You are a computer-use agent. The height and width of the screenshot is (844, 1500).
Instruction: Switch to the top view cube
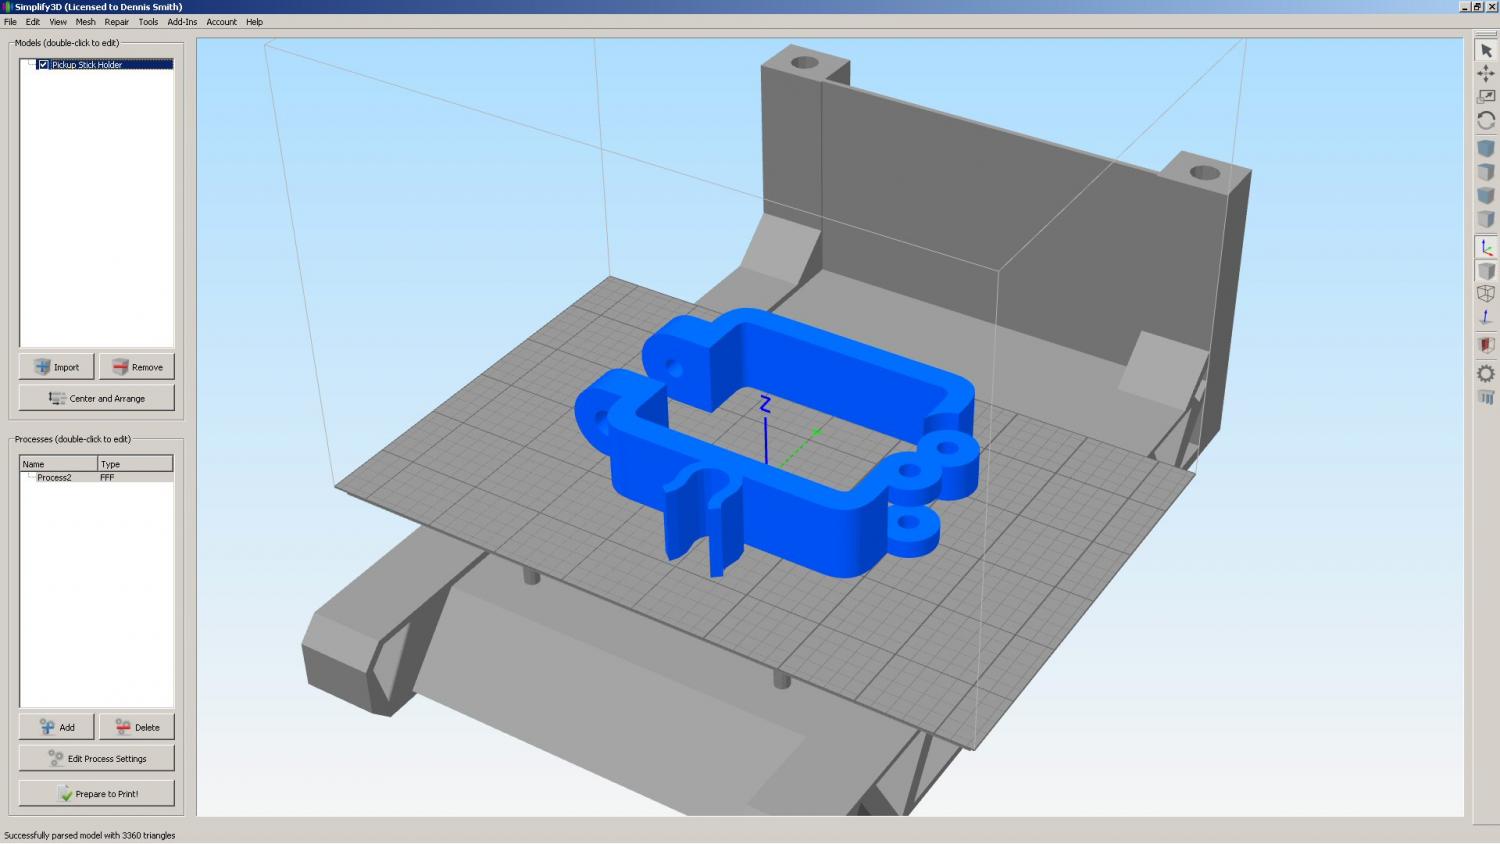1486,172
